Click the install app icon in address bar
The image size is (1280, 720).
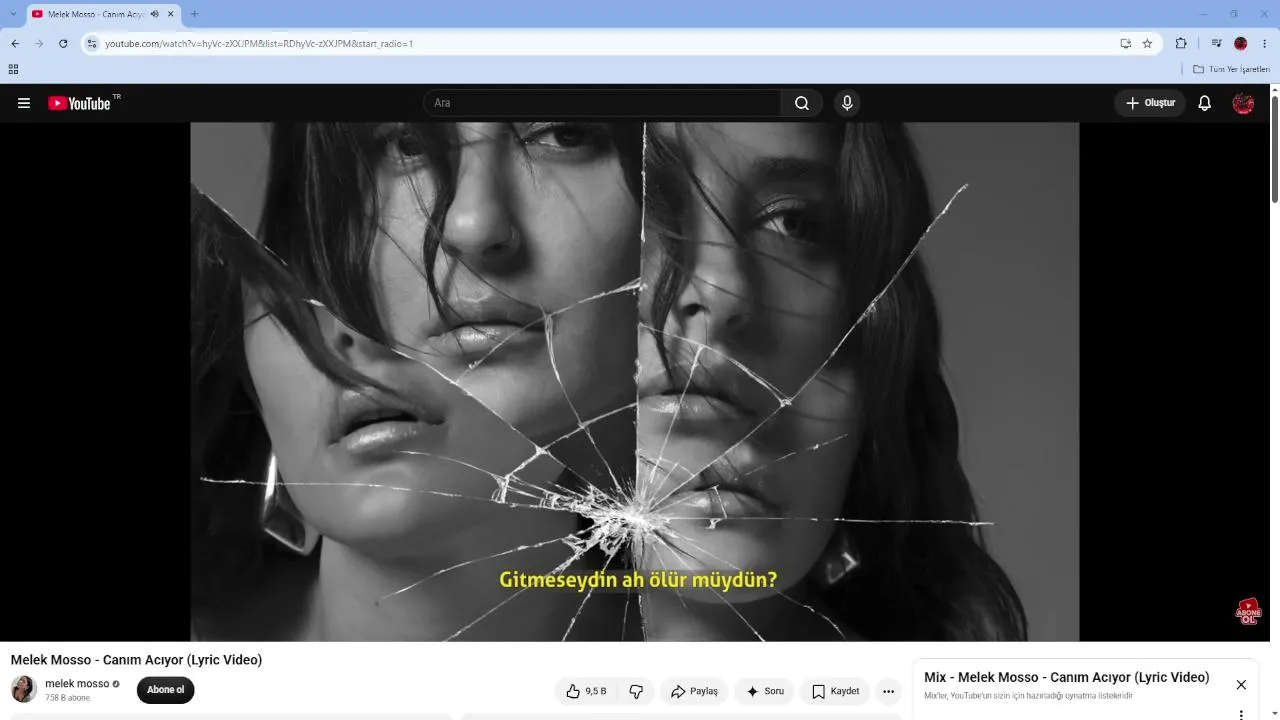[x=1126, y=44]
